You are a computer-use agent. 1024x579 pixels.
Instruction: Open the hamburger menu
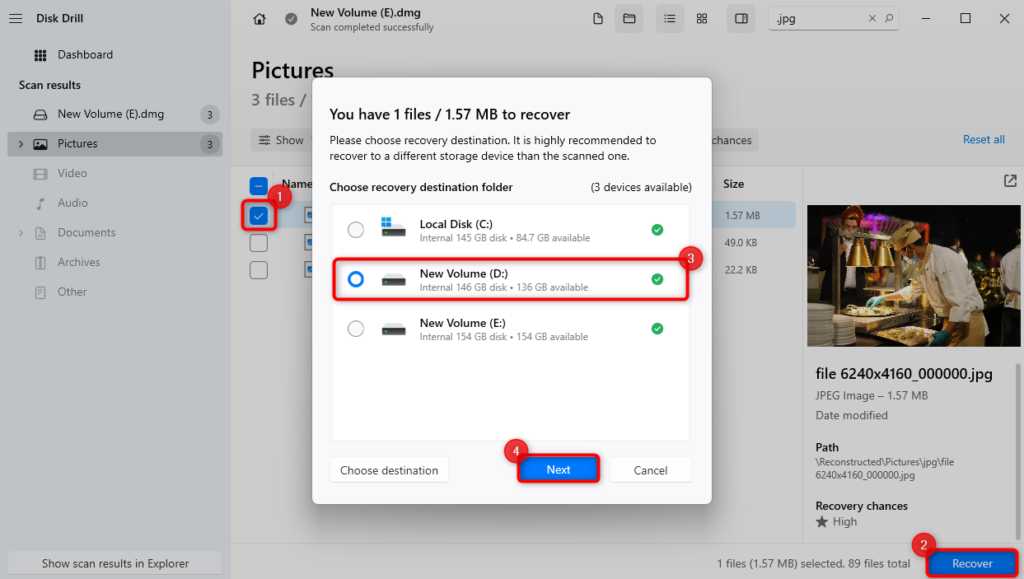pyautogui.click(x=15, y=17)
